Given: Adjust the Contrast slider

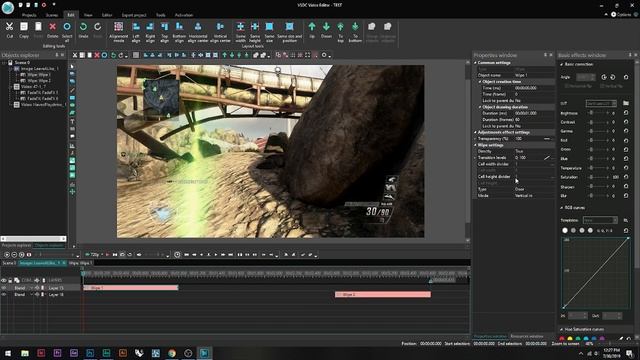Looking at the screenshot, I should 598,122.
